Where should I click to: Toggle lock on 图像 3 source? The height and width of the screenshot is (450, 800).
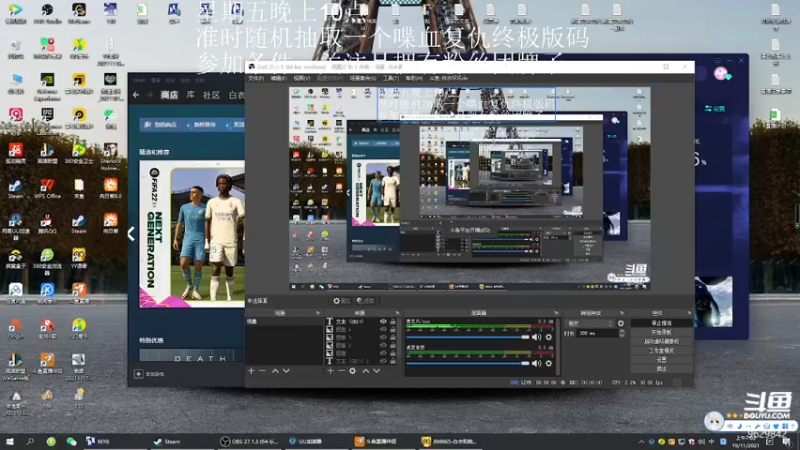pos(393,337)
